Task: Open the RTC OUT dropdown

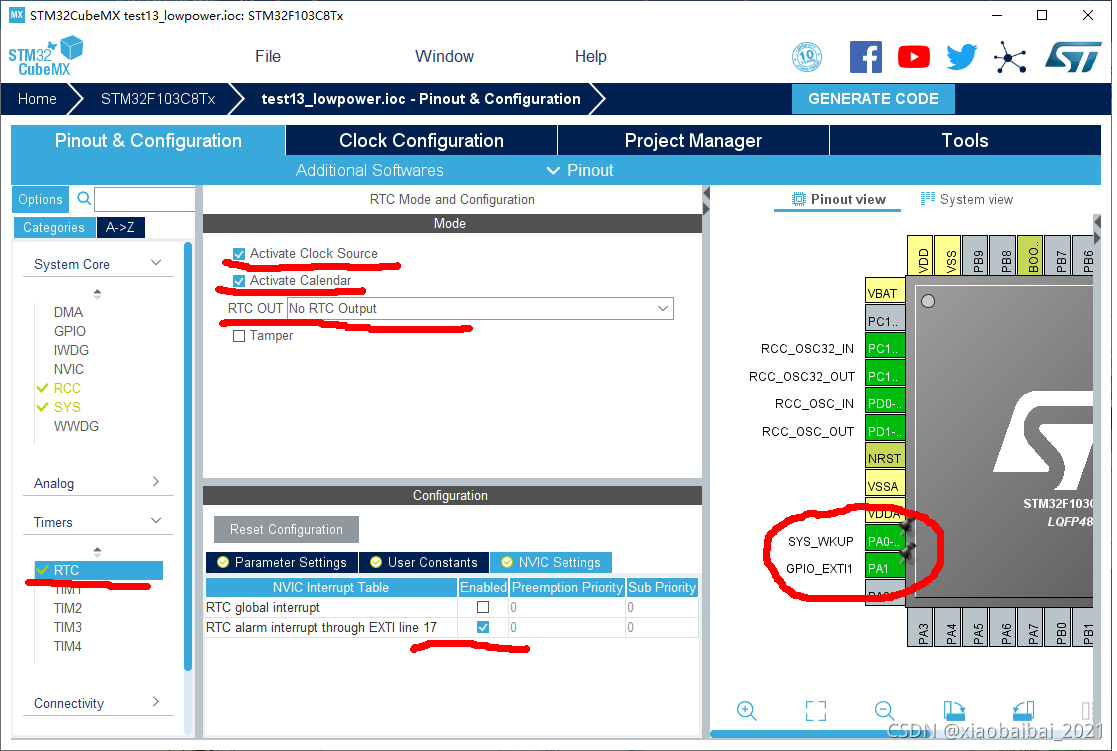Action: [x=480, y=309]
